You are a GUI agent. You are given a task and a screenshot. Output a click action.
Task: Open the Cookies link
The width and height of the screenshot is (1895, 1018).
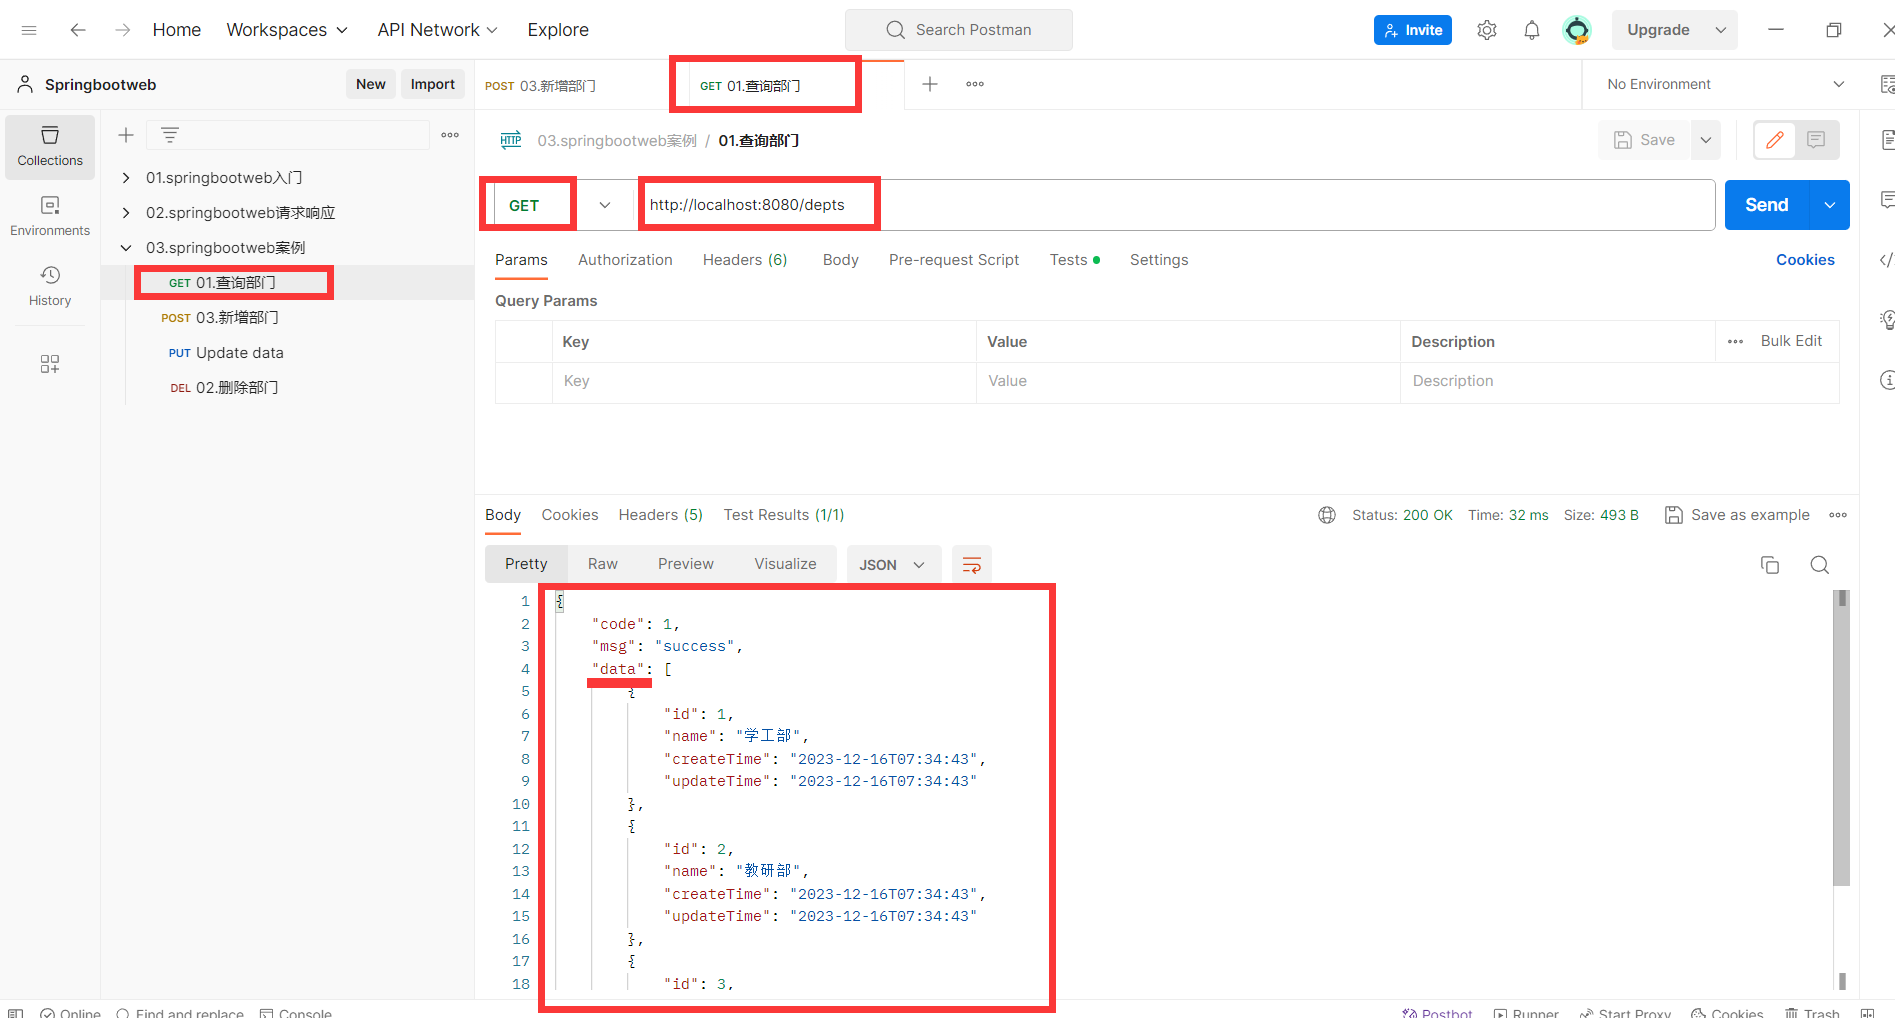point(1805,260)
